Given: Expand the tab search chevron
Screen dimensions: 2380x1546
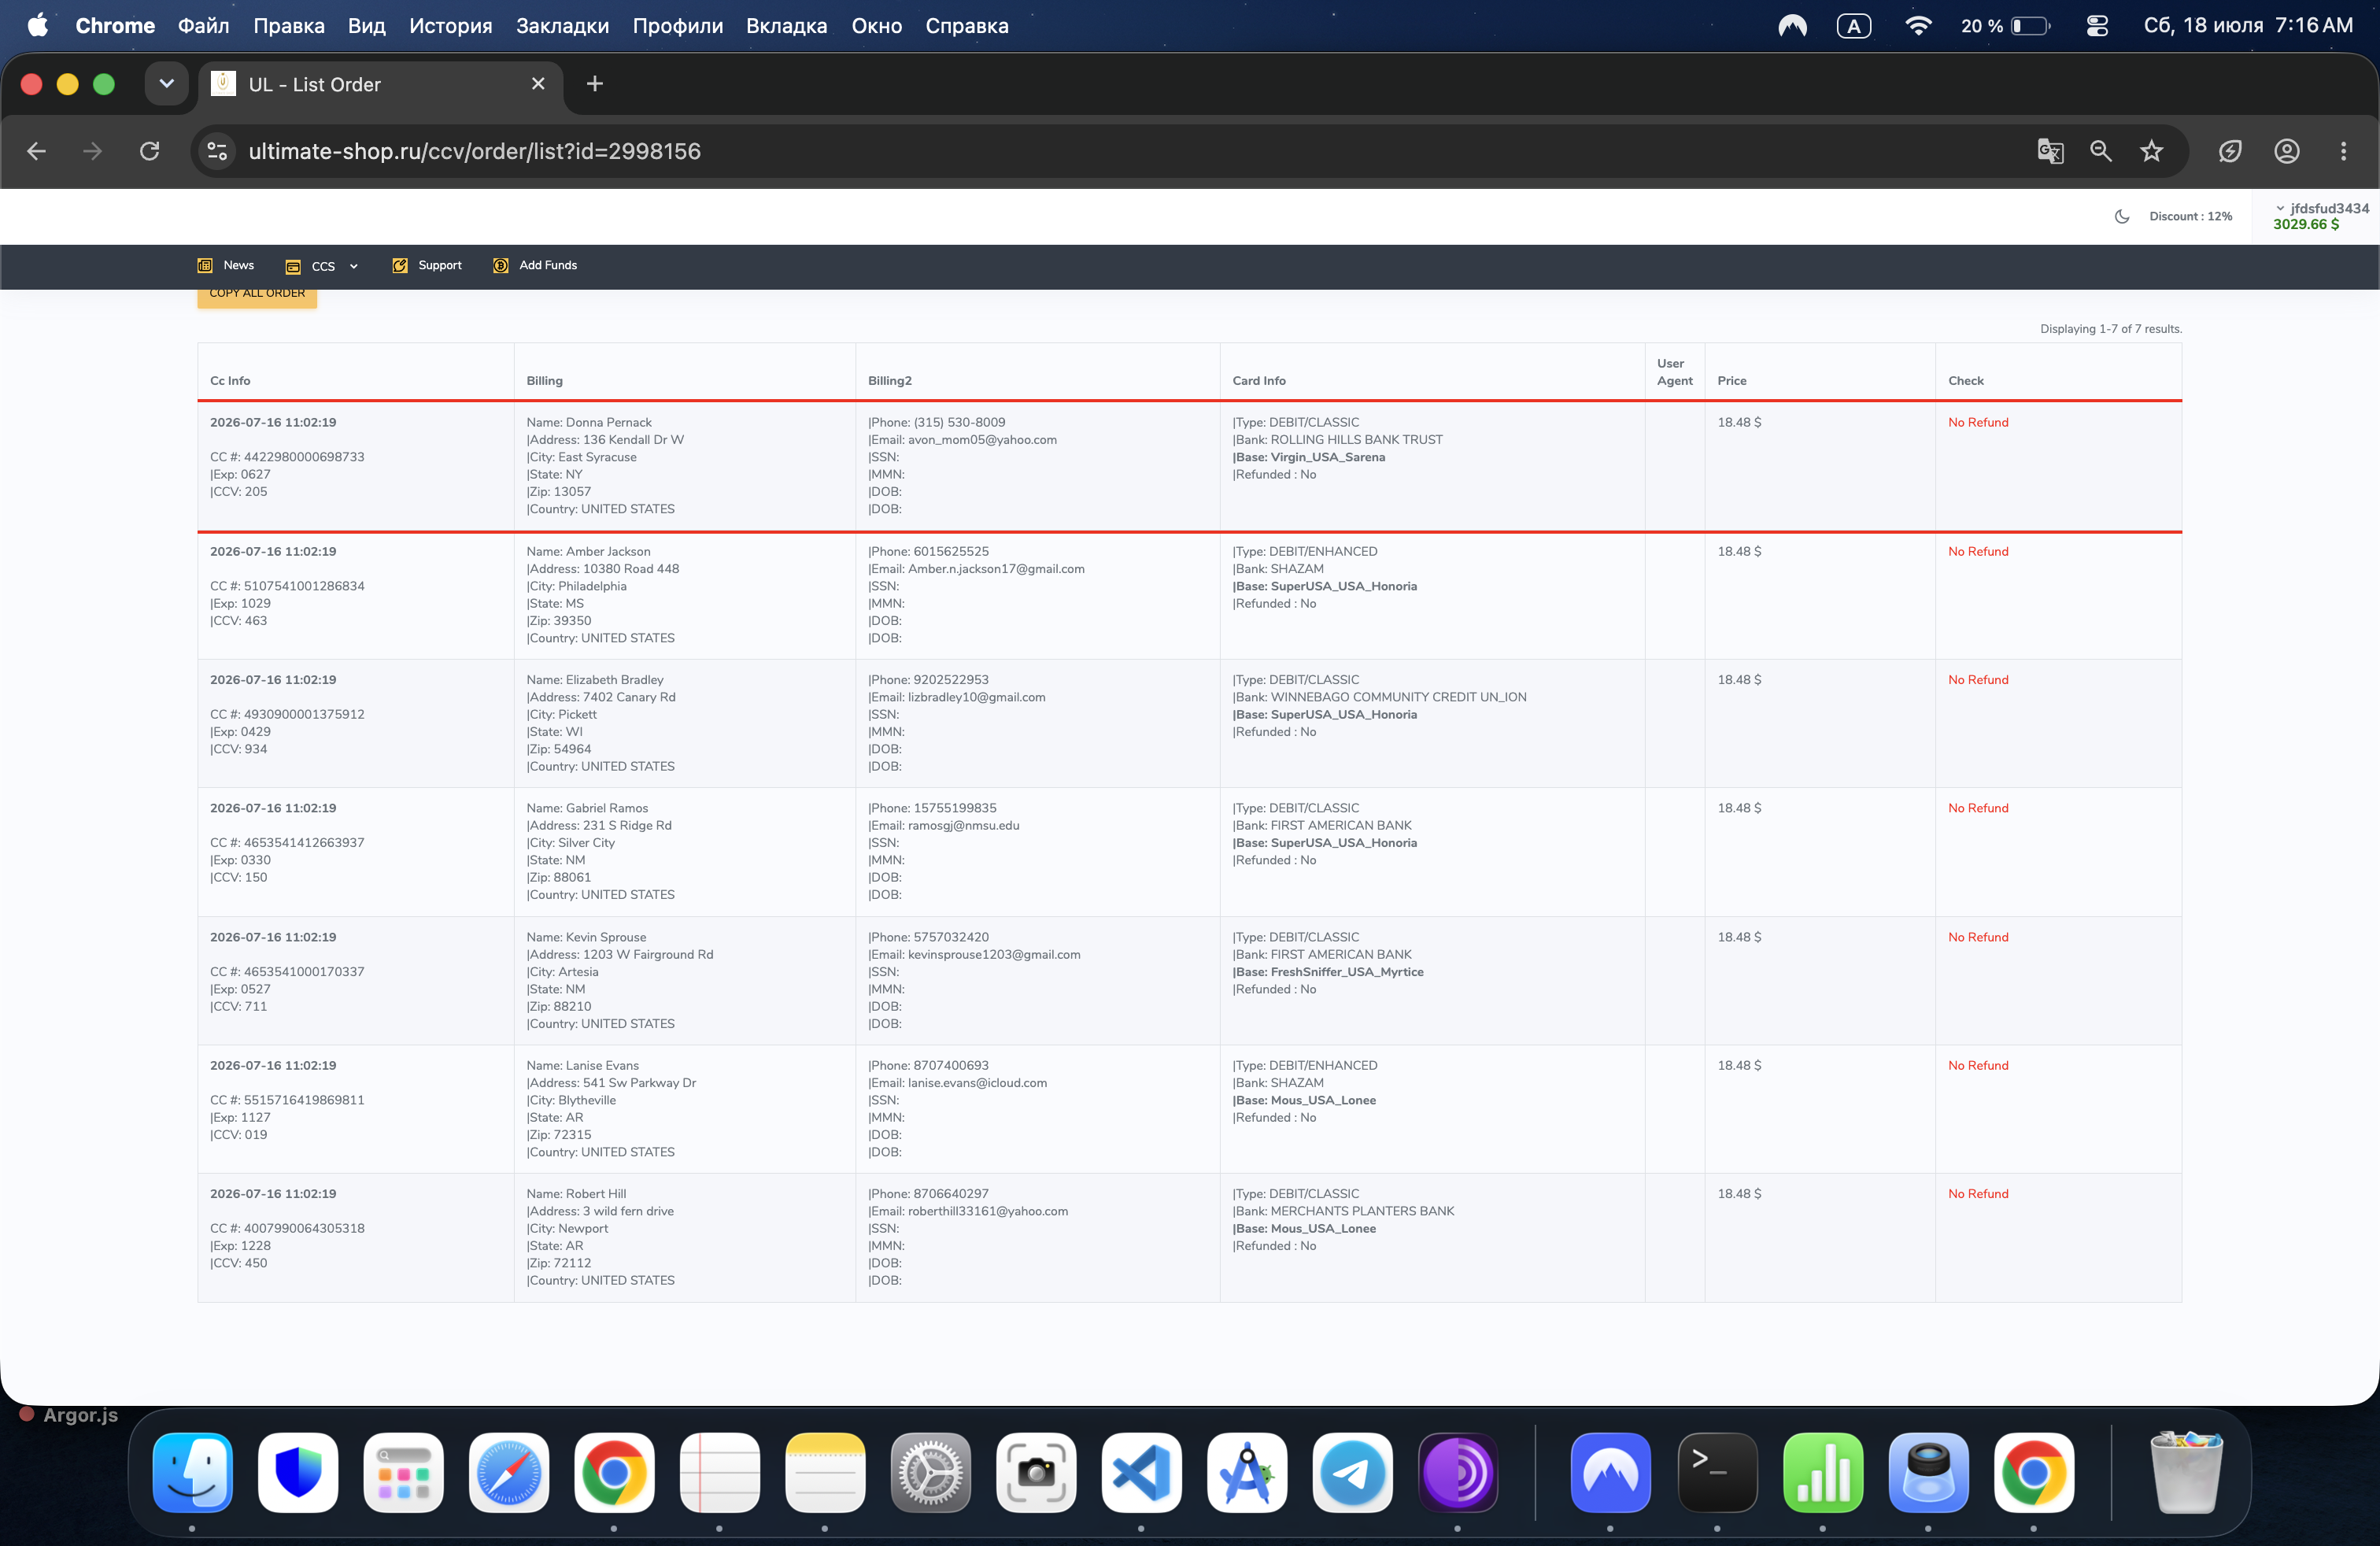Looking at the screenshot, I should 167,84.
